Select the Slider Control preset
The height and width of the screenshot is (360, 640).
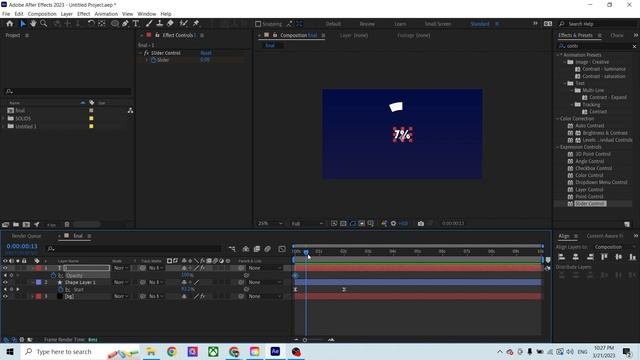(x=590, y=204)
